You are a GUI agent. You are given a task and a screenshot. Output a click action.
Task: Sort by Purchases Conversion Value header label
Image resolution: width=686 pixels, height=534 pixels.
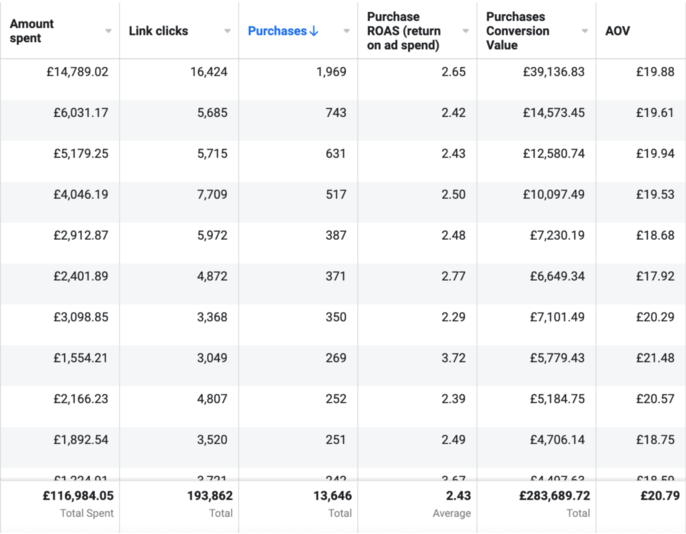(516, 31)
